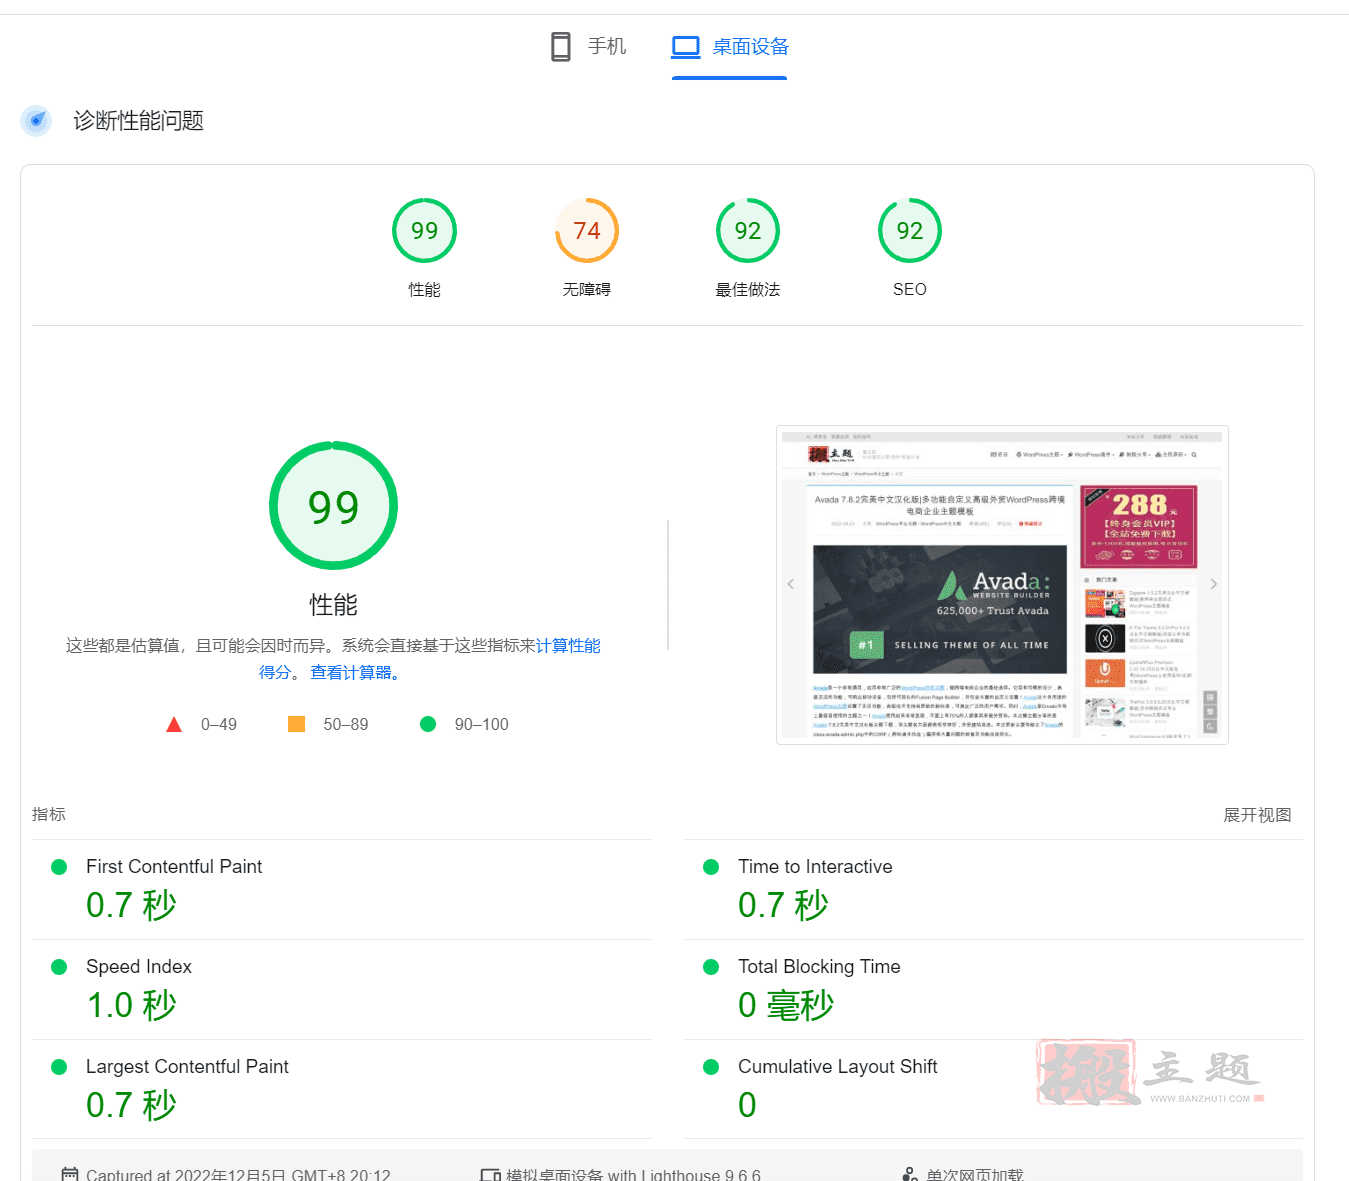1349x1181 pixels.
Task: Click the 1.0 秒 Speed Index value
Action: [131, 1005]
